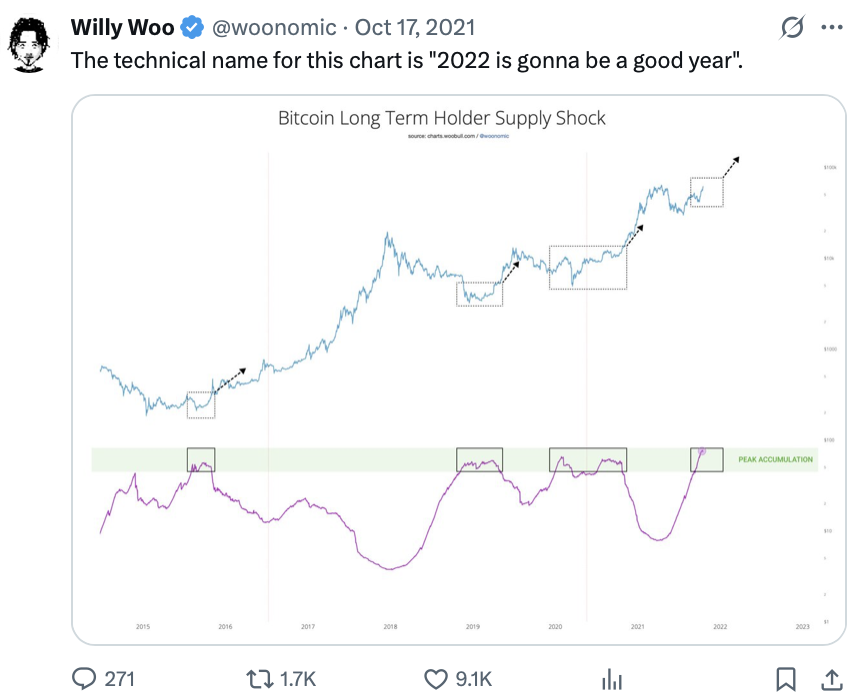The image size is (864, 700).
Task: Click the 271 replies count
Action: point(119,679)
